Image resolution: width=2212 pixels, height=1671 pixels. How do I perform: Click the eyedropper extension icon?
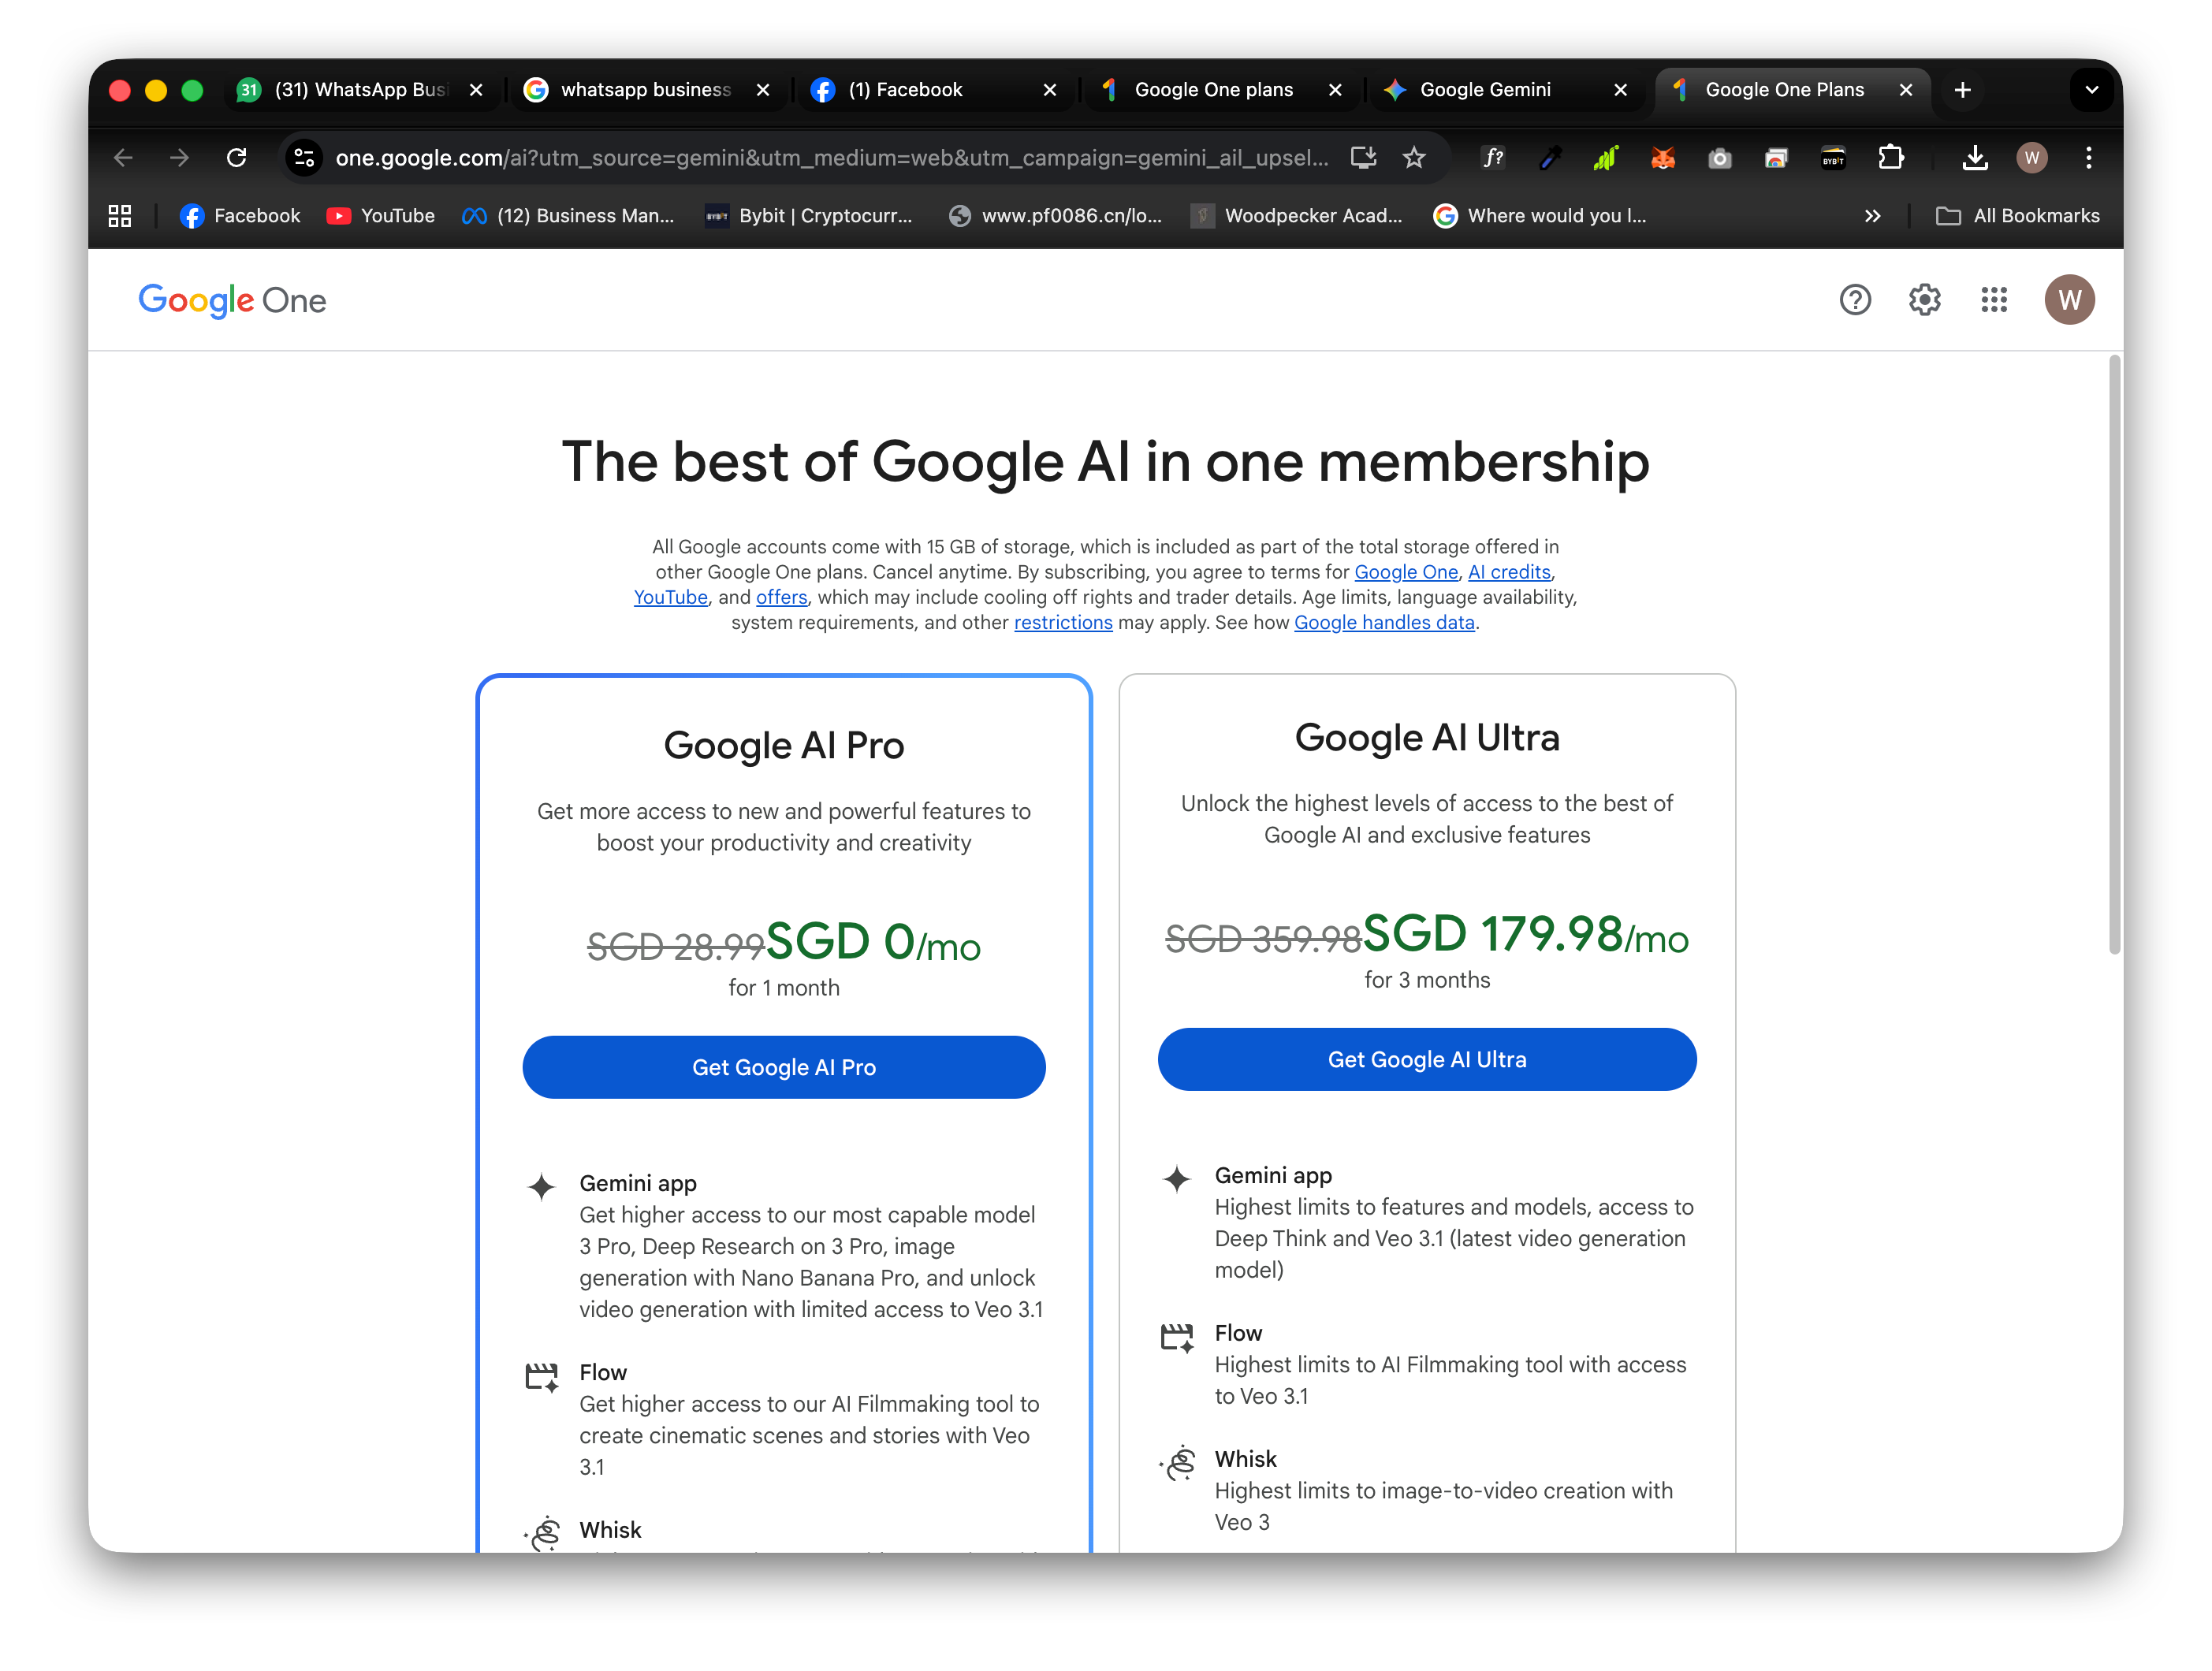click(x=1550, y=157)
